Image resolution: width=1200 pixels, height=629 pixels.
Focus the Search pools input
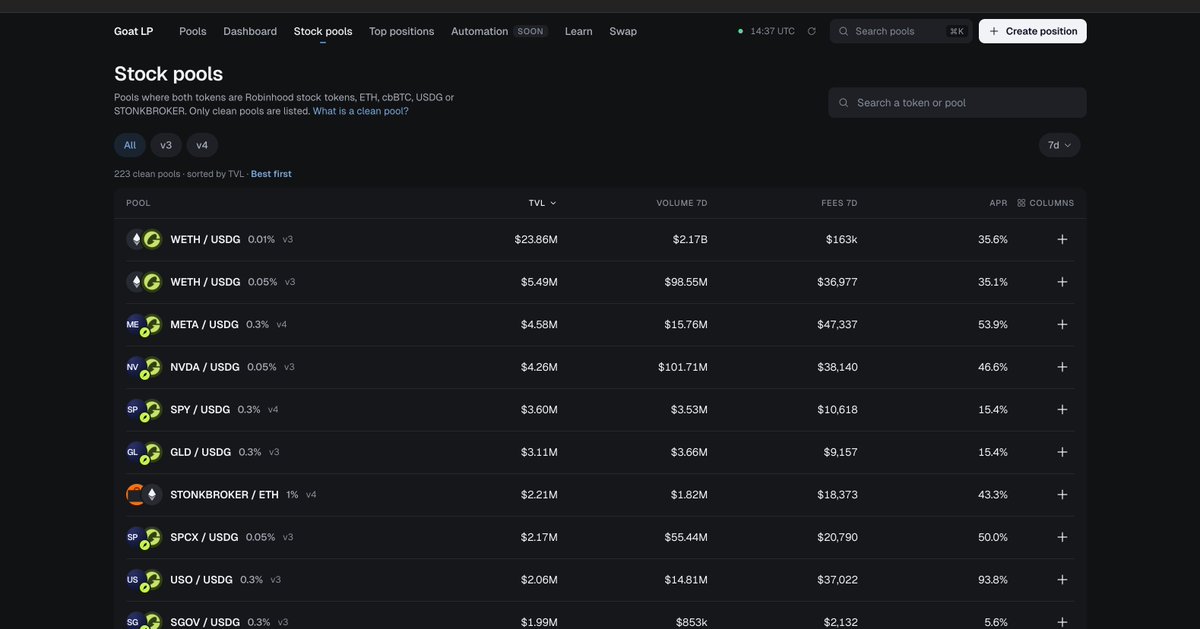pyautogui.click(x=900, y=31)
